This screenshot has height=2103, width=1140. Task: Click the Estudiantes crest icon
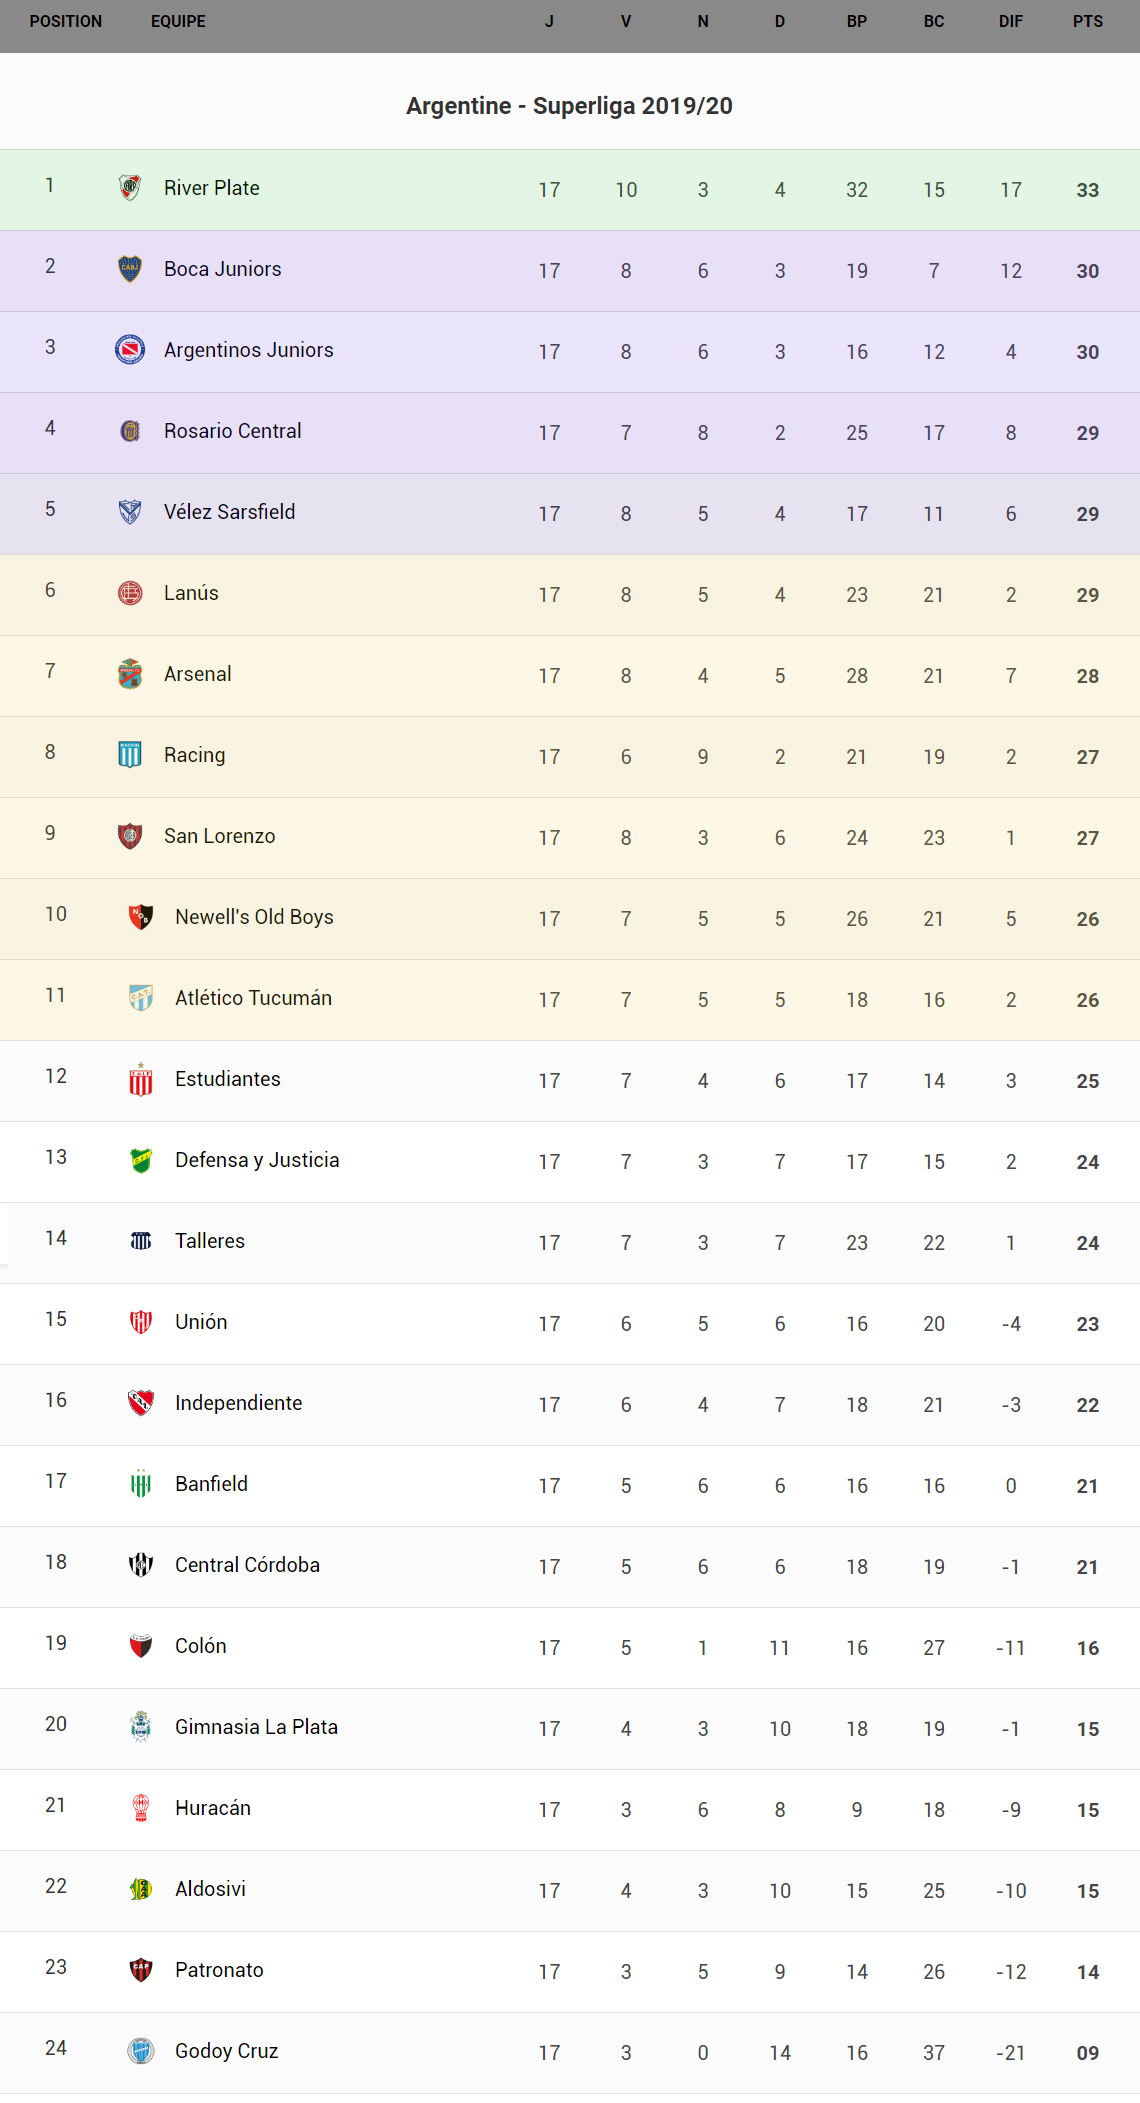tap(141, 1080)
